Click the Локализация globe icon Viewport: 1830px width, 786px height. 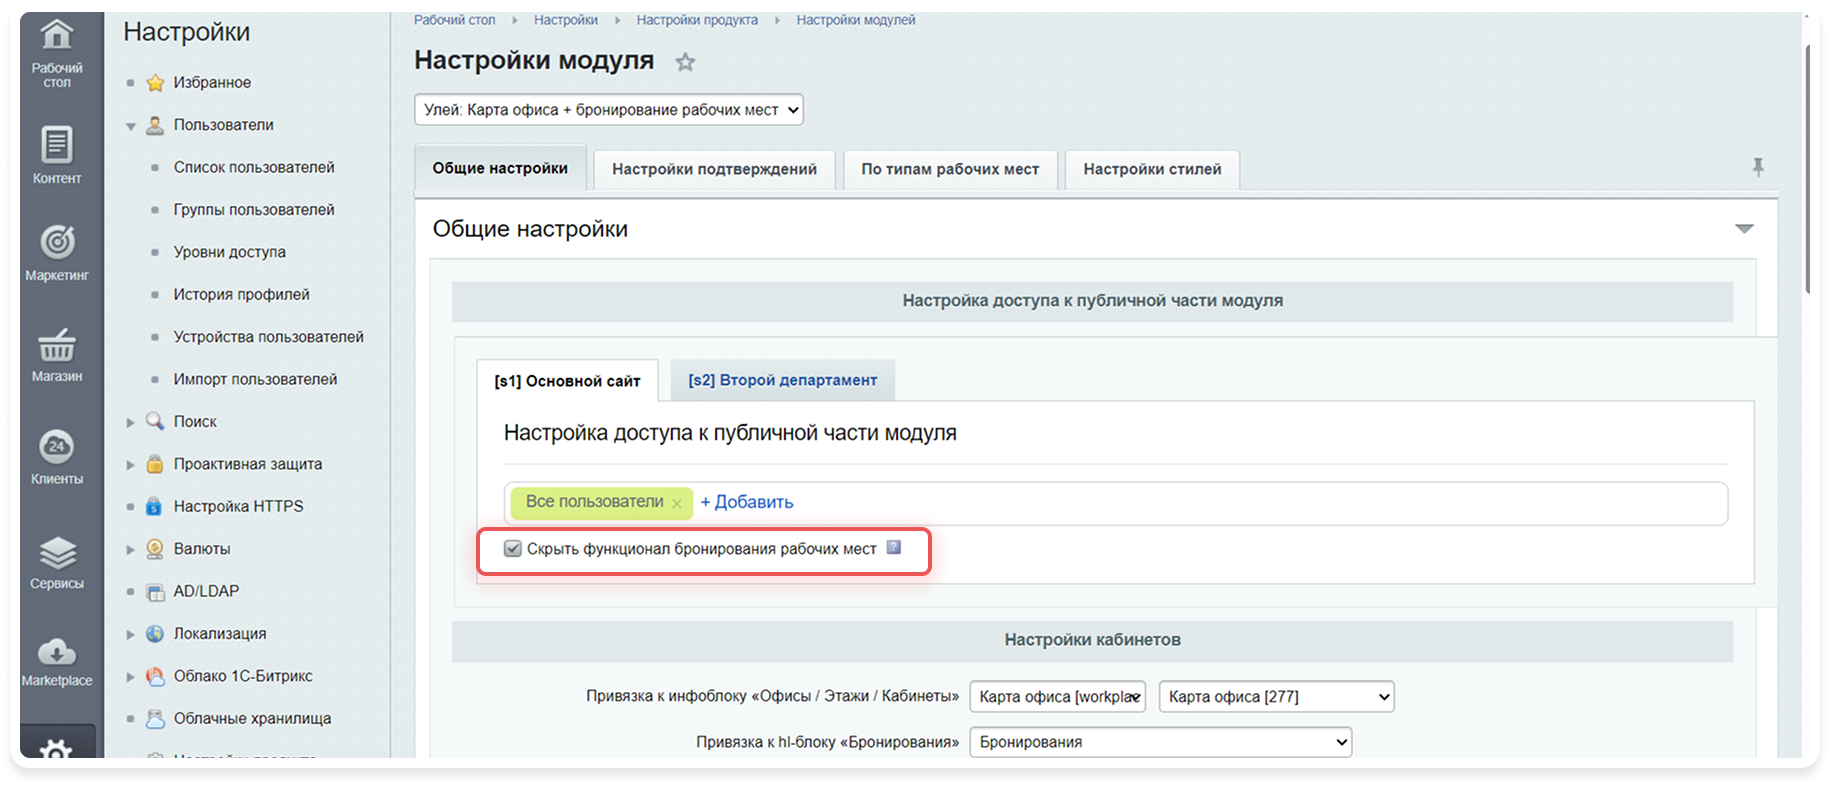(155, 633)
